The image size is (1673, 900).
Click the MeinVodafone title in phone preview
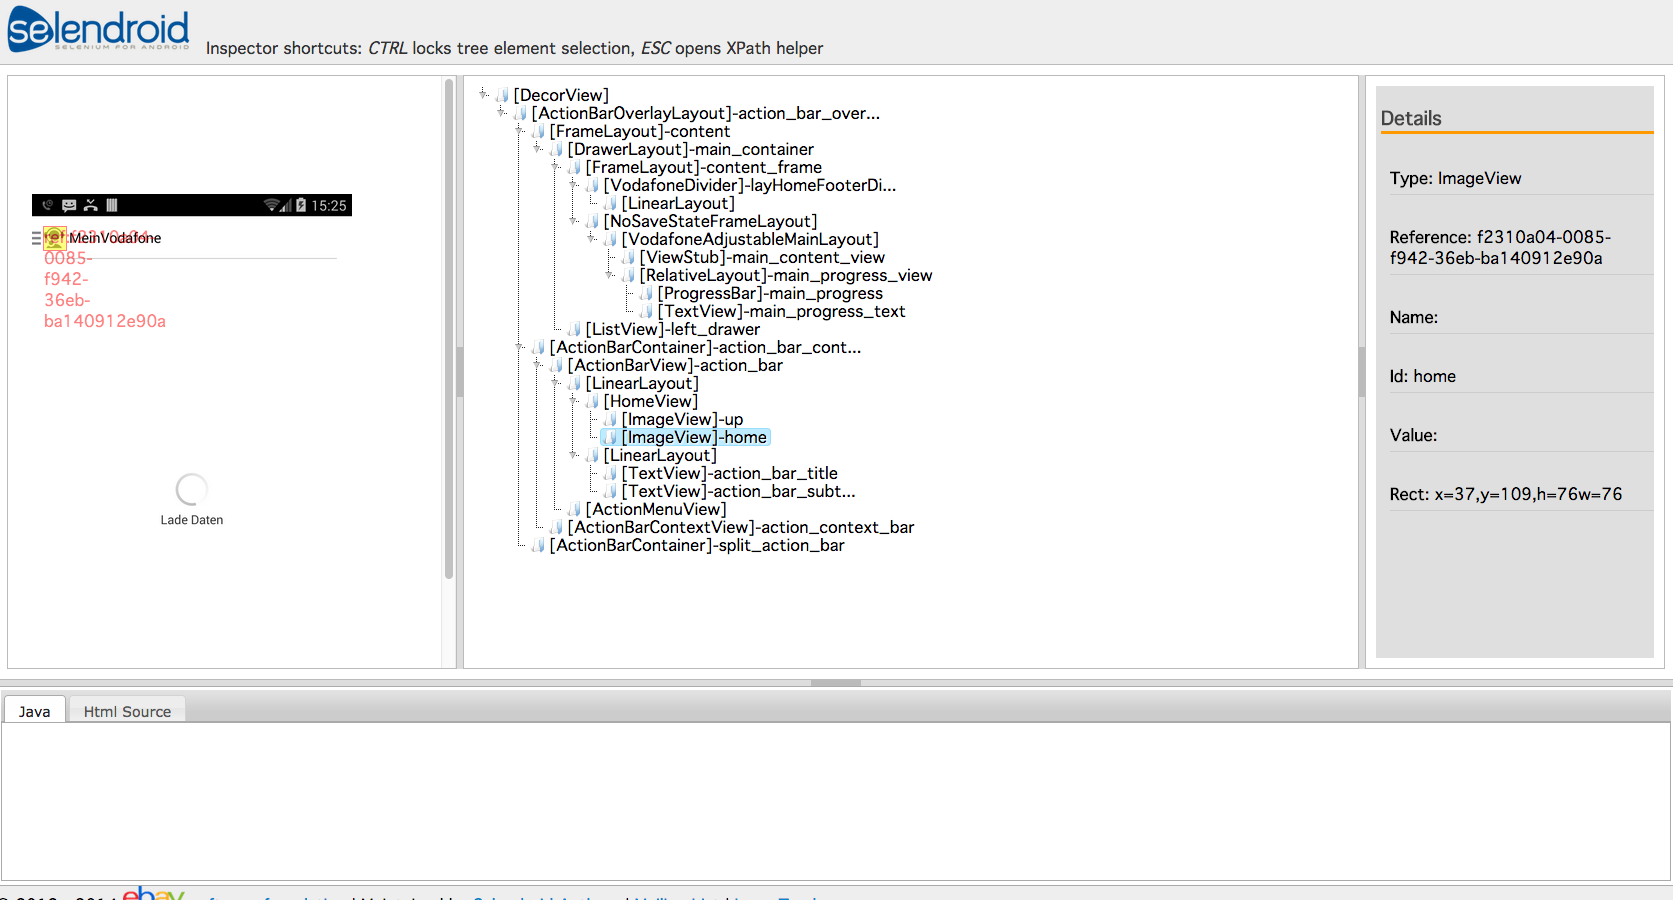tap(115, 238)
